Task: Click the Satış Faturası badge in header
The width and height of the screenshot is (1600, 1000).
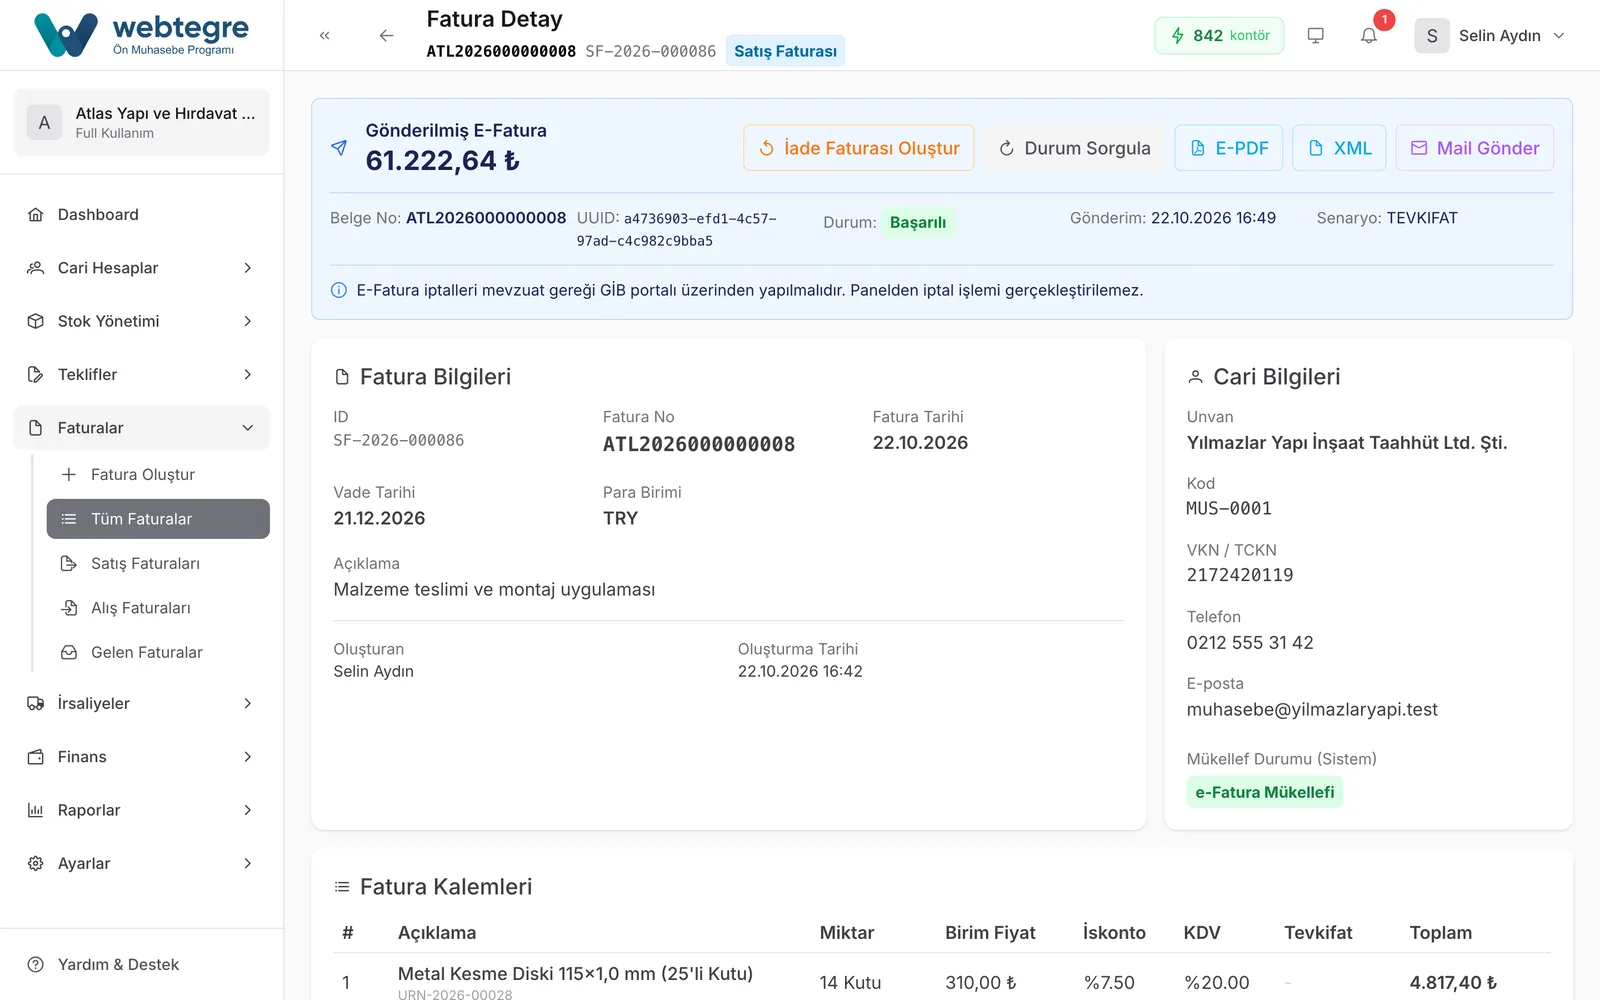Action: tap(785, 51)
